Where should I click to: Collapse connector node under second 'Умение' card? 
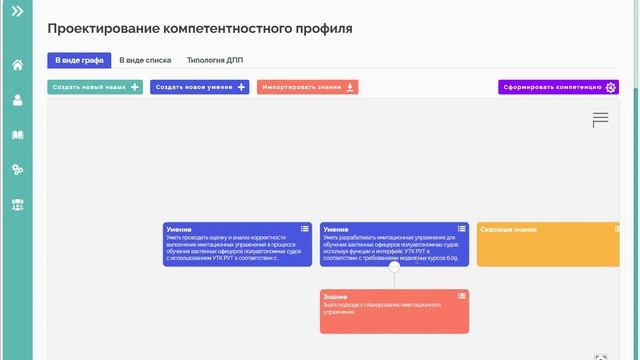pos(394,267)
